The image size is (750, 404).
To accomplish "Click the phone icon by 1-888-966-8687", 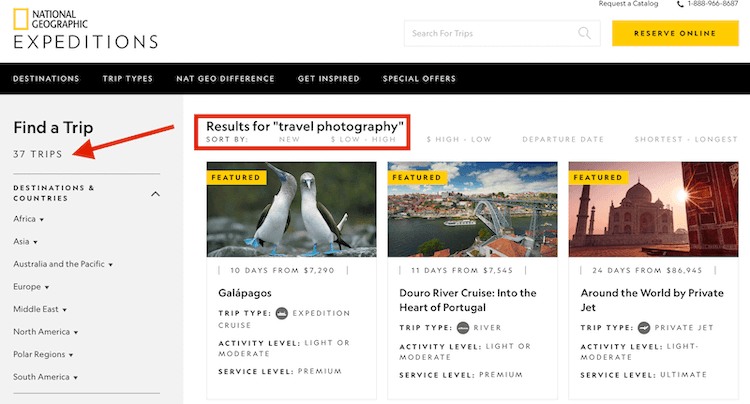I will click(681, 4).
